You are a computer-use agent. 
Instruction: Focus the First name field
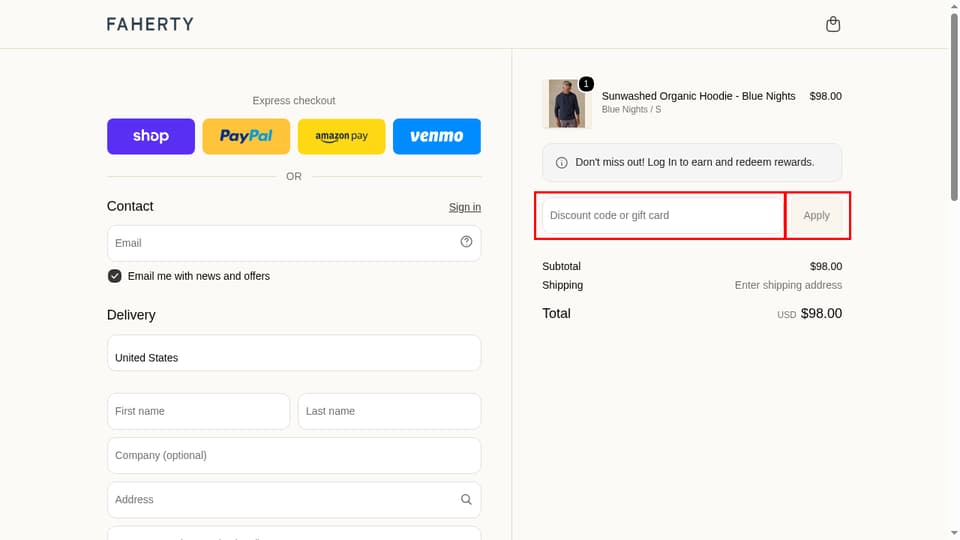coord(198,411)
